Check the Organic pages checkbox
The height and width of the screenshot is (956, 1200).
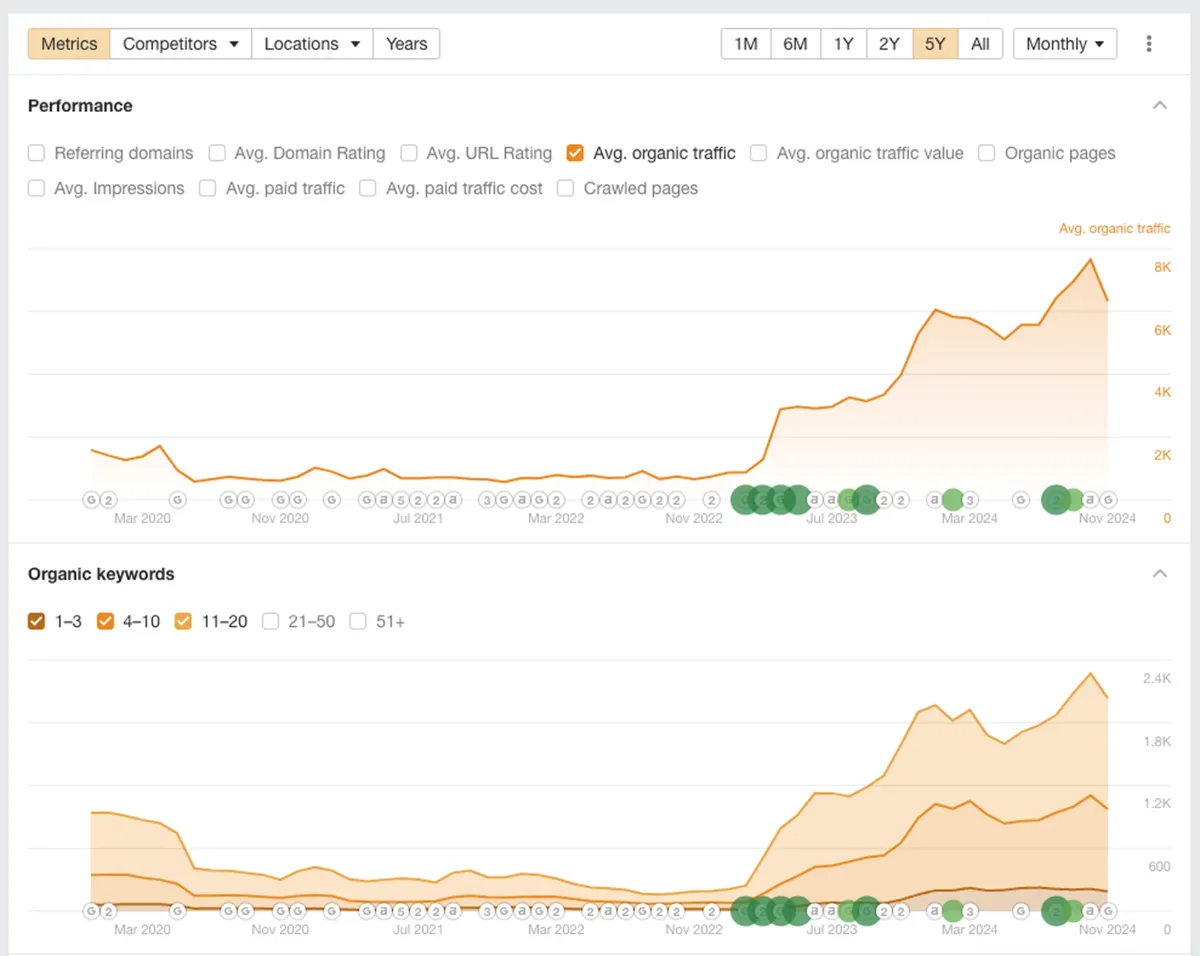(x=987, y=153)
